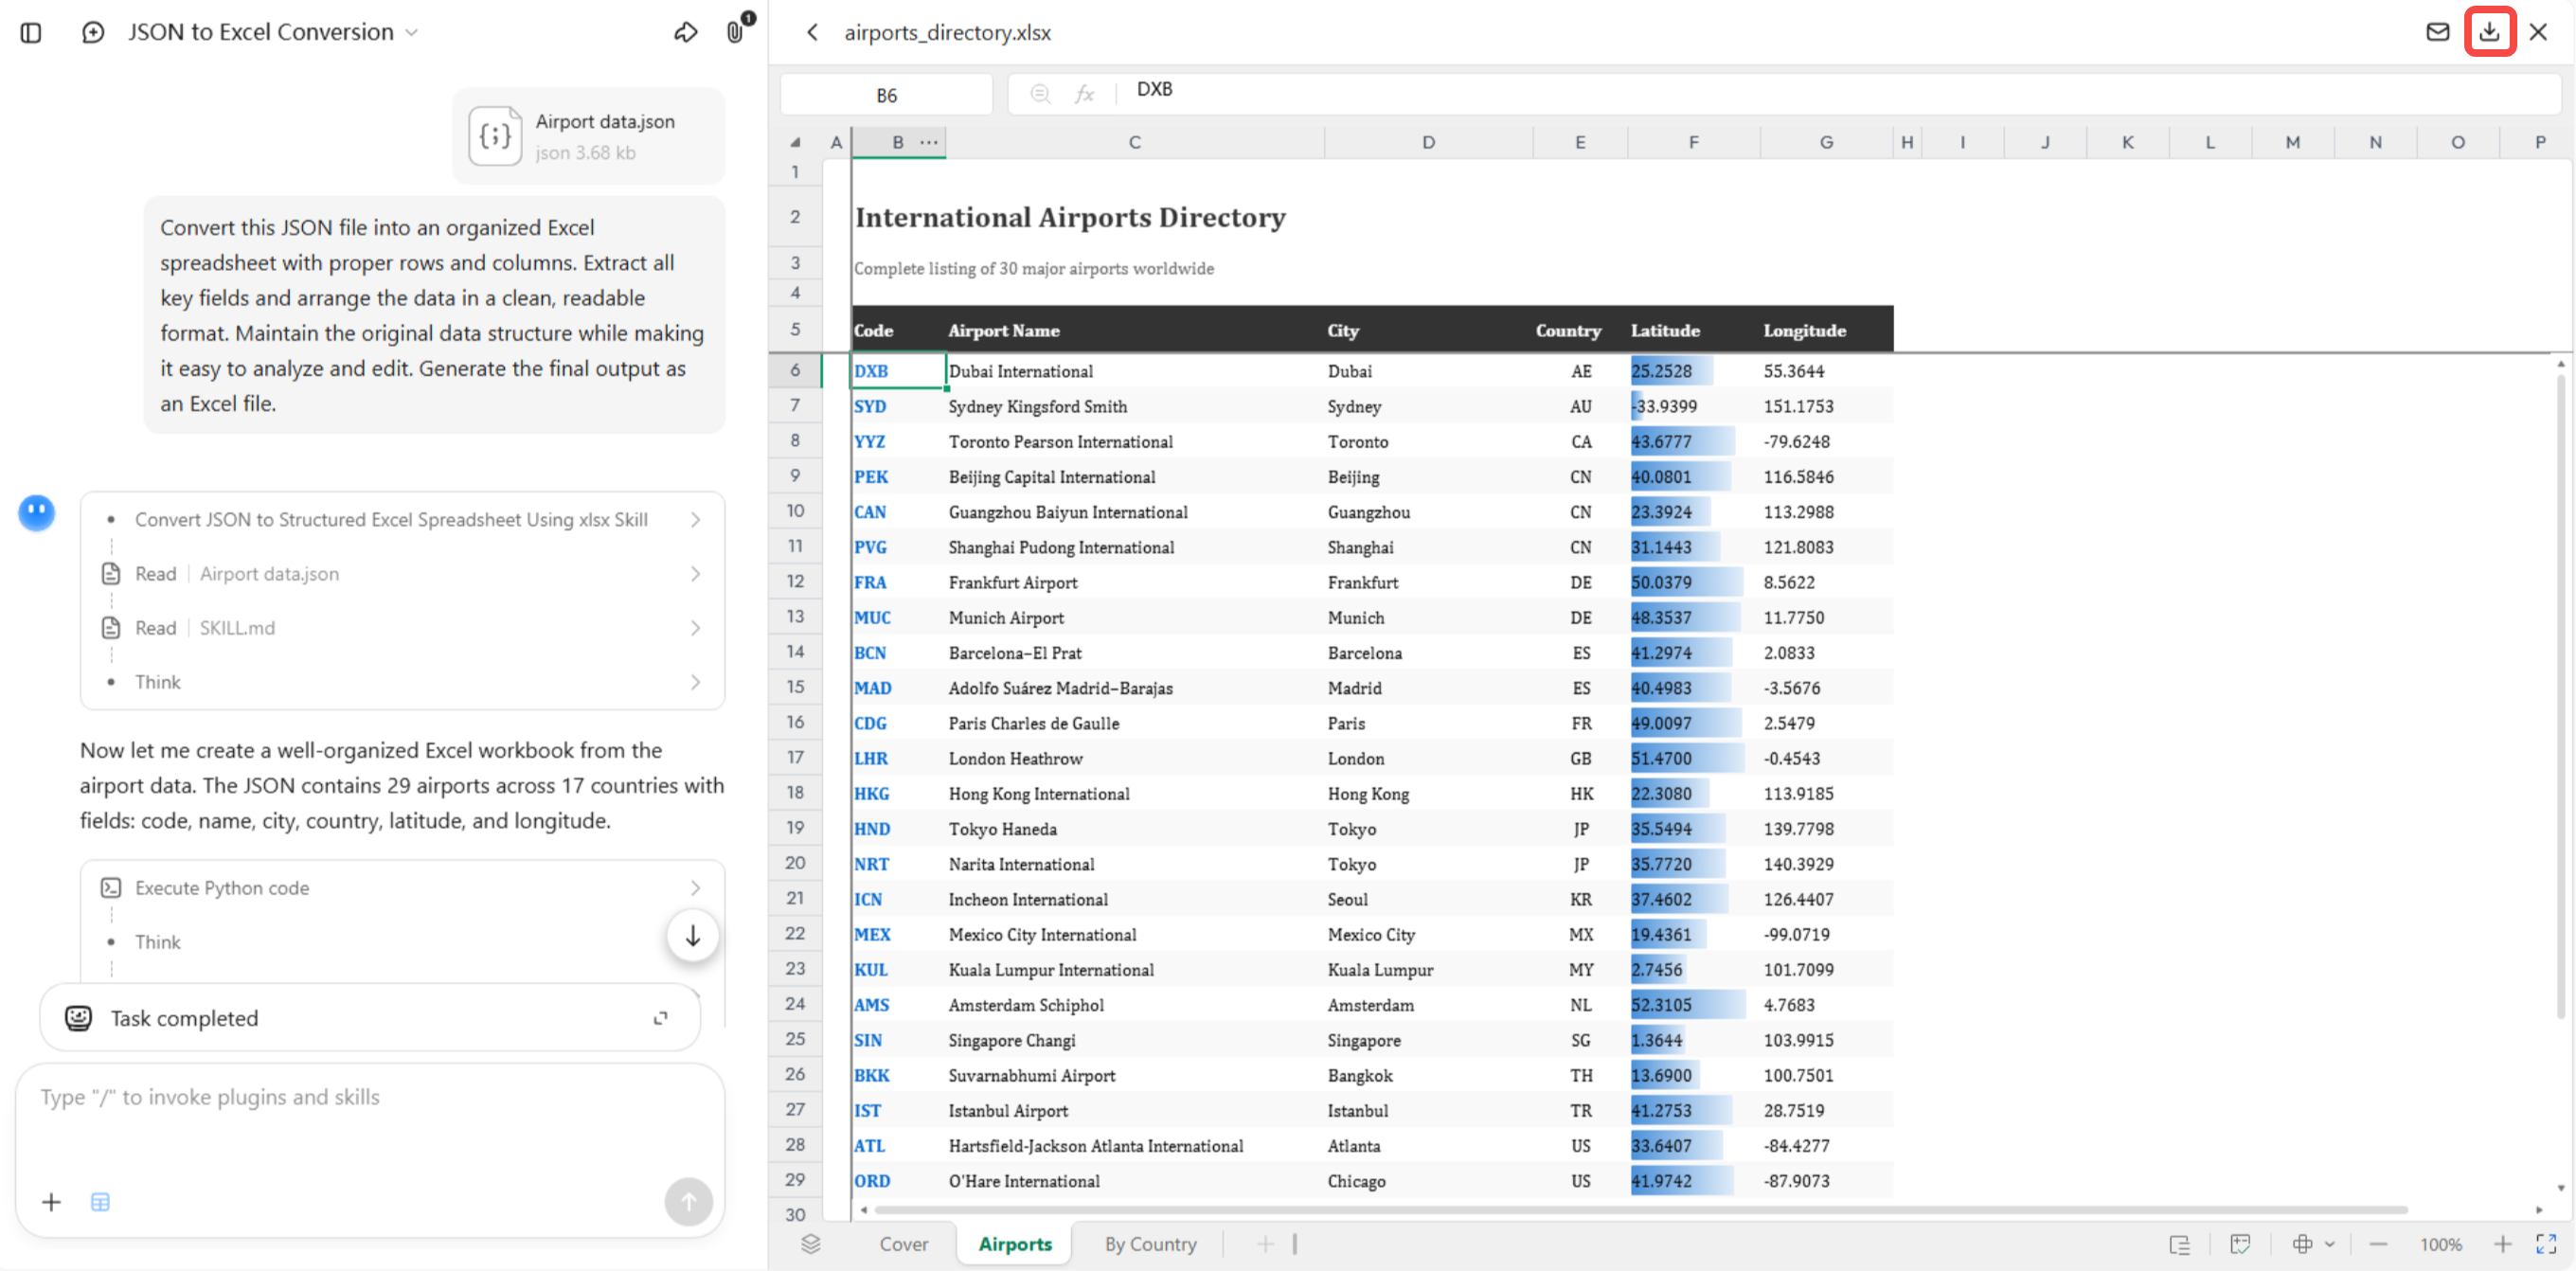The image size is (2576, 1271).
Task: Click the magnifier icon in formula bar
Action: click(1040, 93)
